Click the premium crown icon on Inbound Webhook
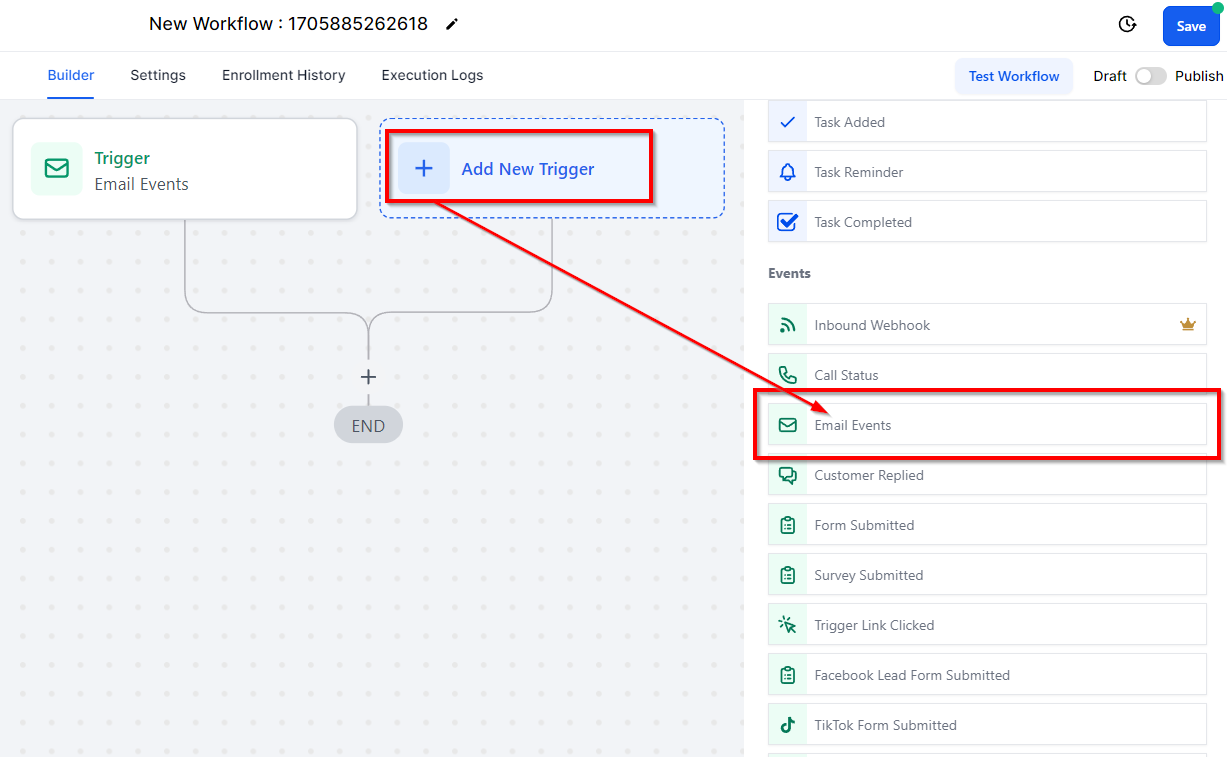Image resolution: width=1227 pixels, height=757 pixels. point(1187,324)
